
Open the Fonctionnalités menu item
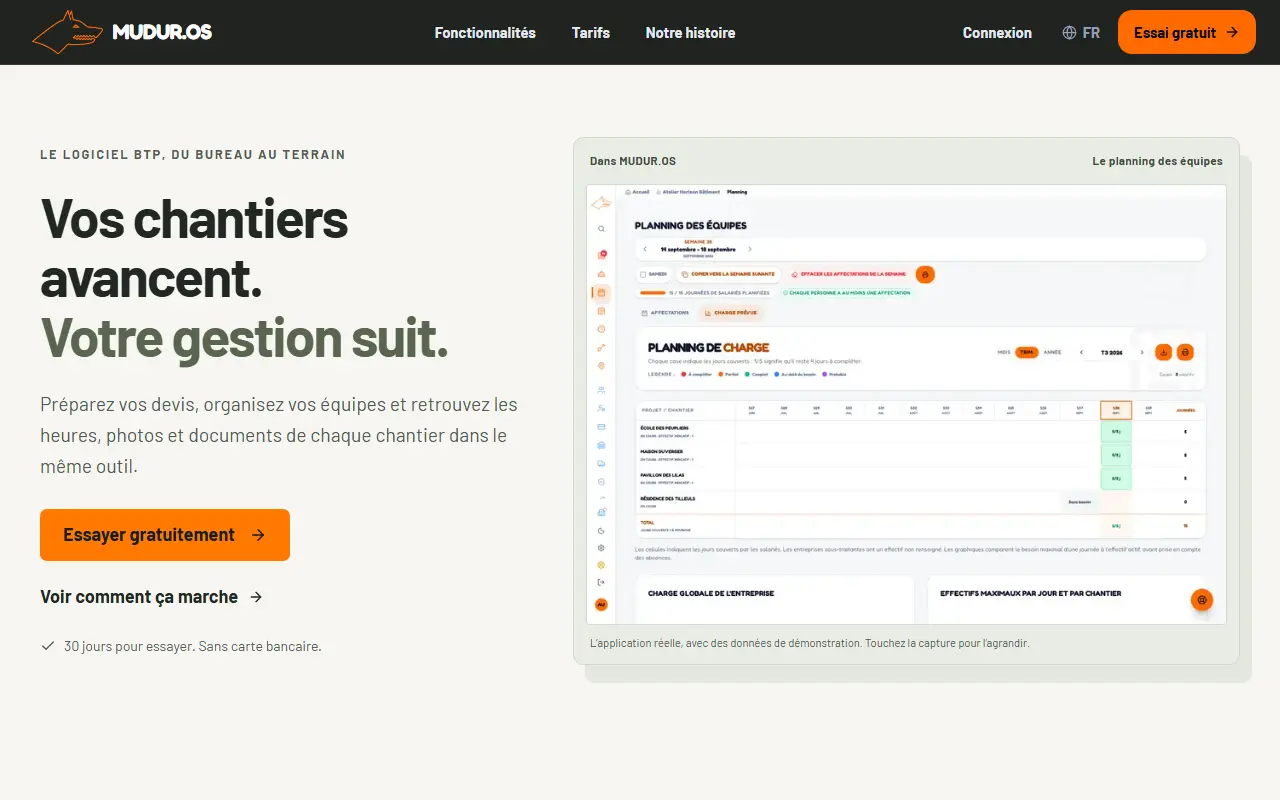(485, 32)
